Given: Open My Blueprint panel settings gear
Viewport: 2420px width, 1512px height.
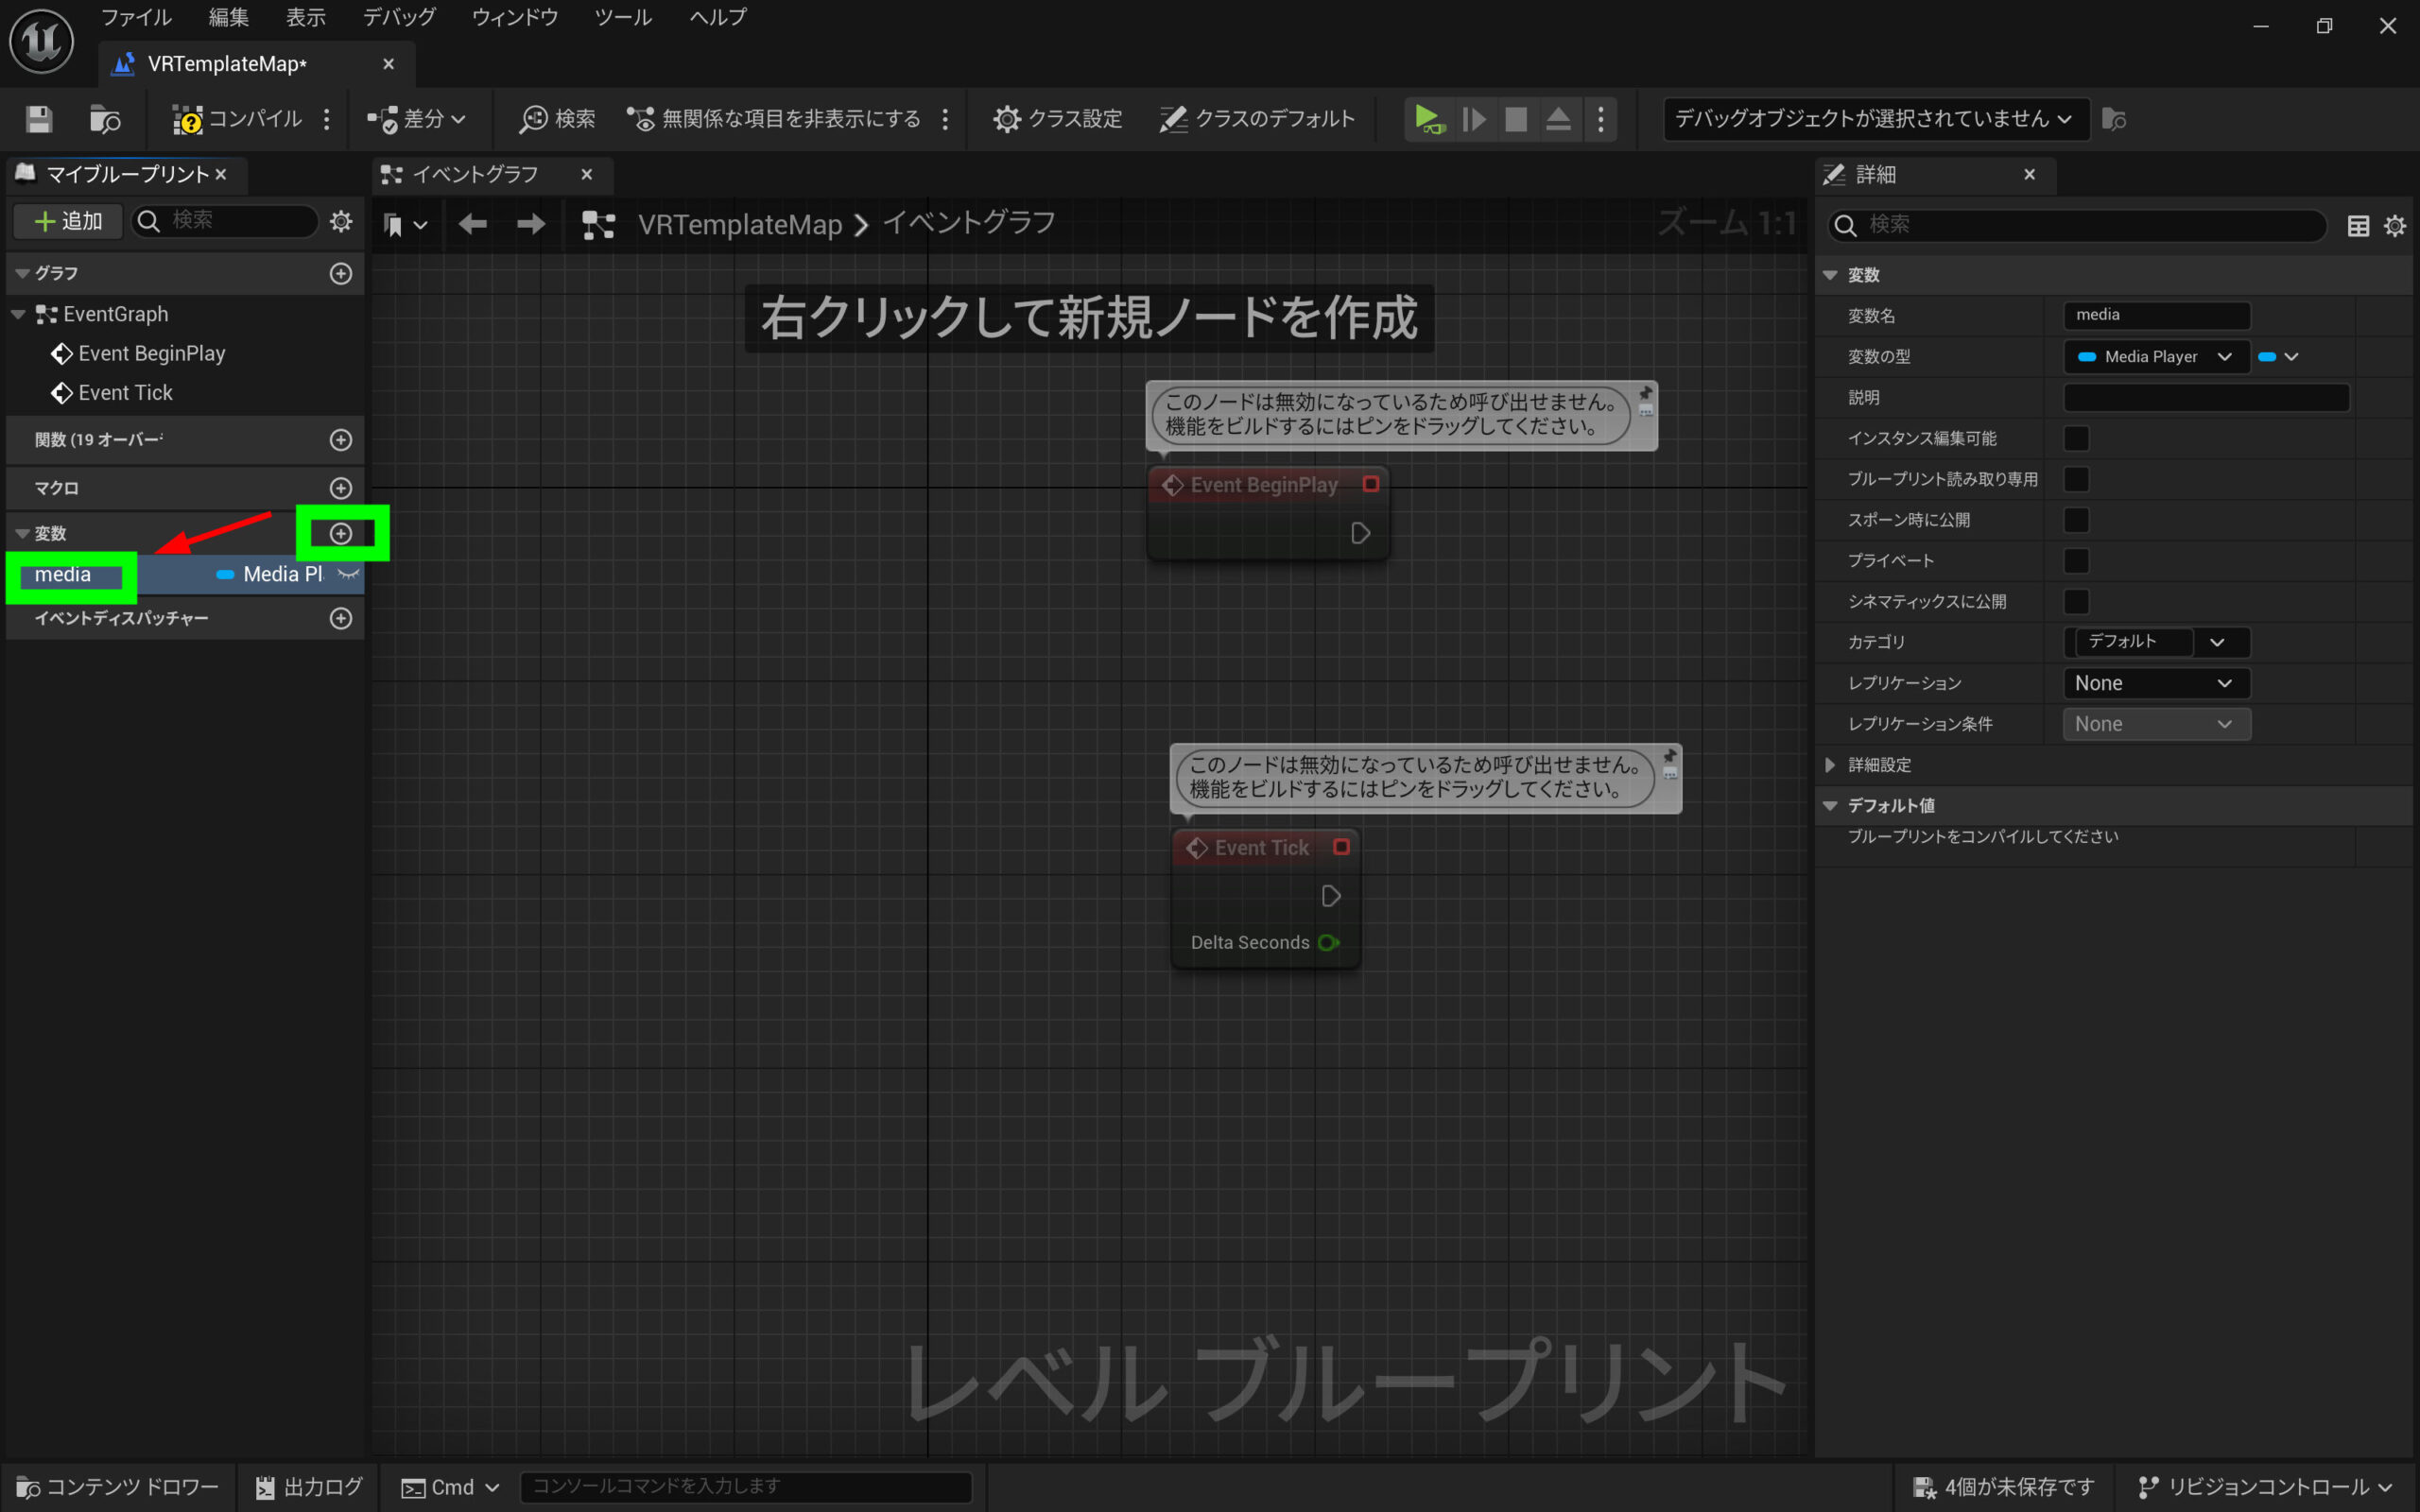Looking at the screenshot, I should [341, 221].
